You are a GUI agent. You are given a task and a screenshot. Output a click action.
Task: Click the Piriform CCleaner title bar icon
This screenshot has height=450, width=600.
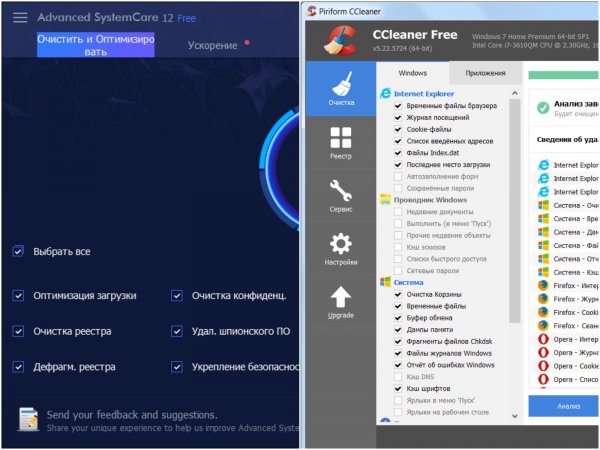click(x=311, y=11)
